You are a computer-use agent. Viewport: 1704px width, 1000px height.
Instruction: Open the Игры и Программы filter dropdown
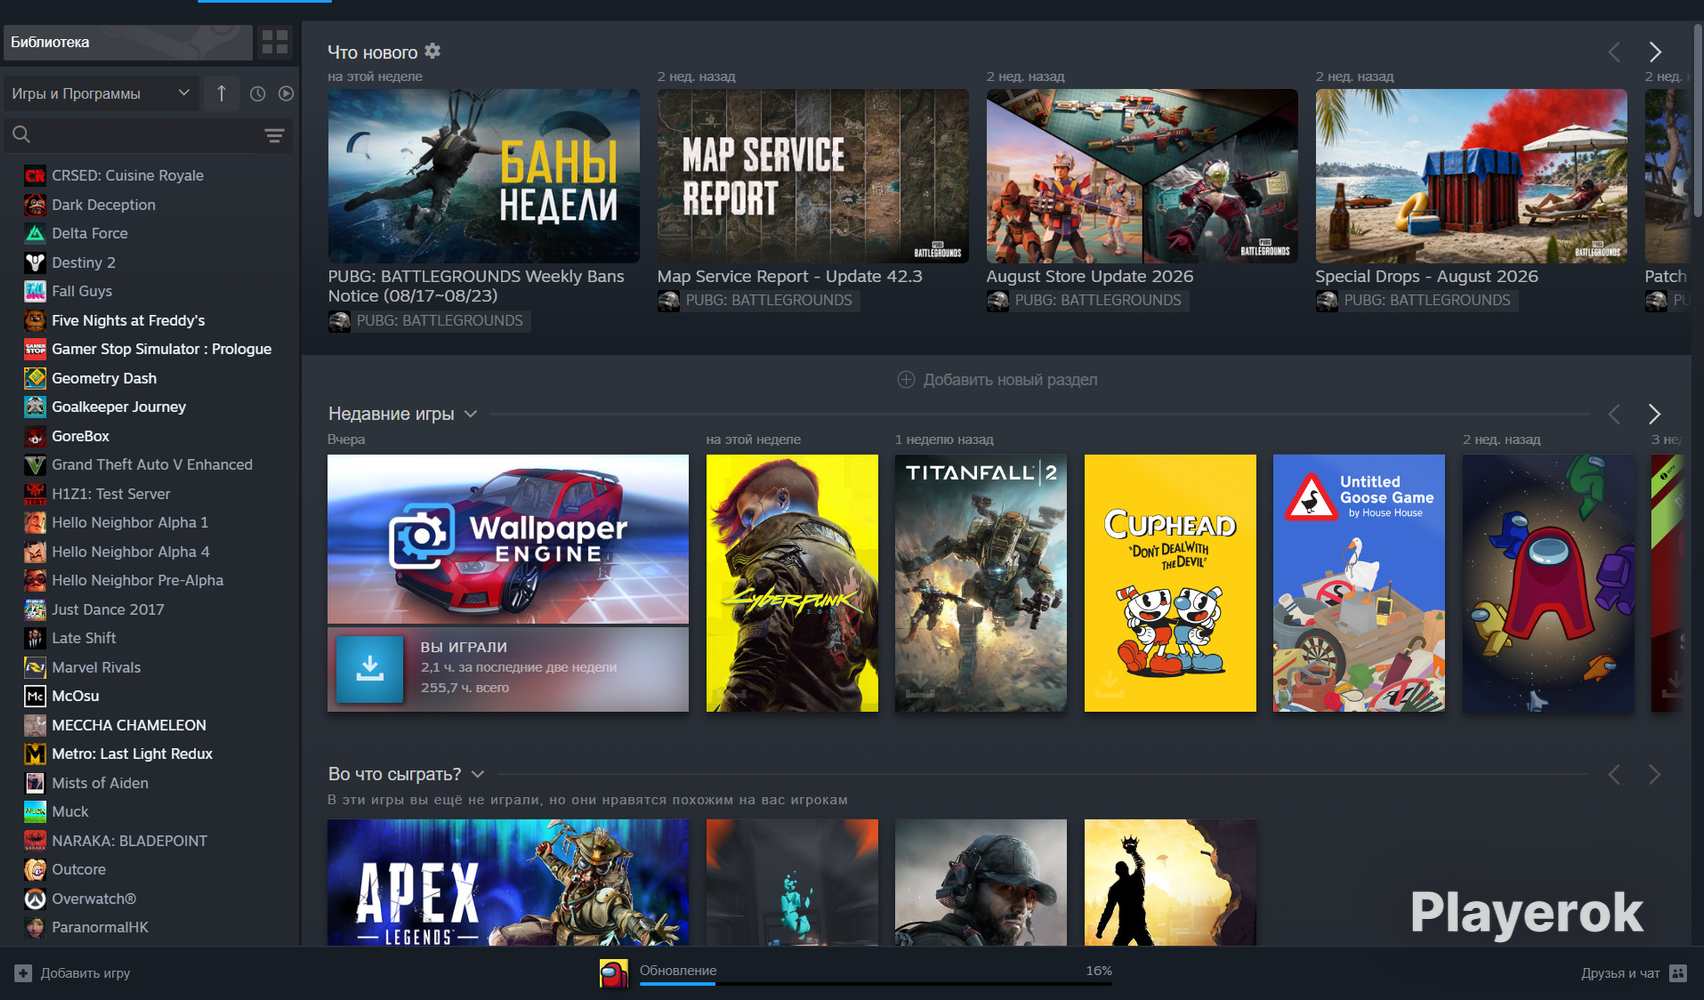(101, 93)
